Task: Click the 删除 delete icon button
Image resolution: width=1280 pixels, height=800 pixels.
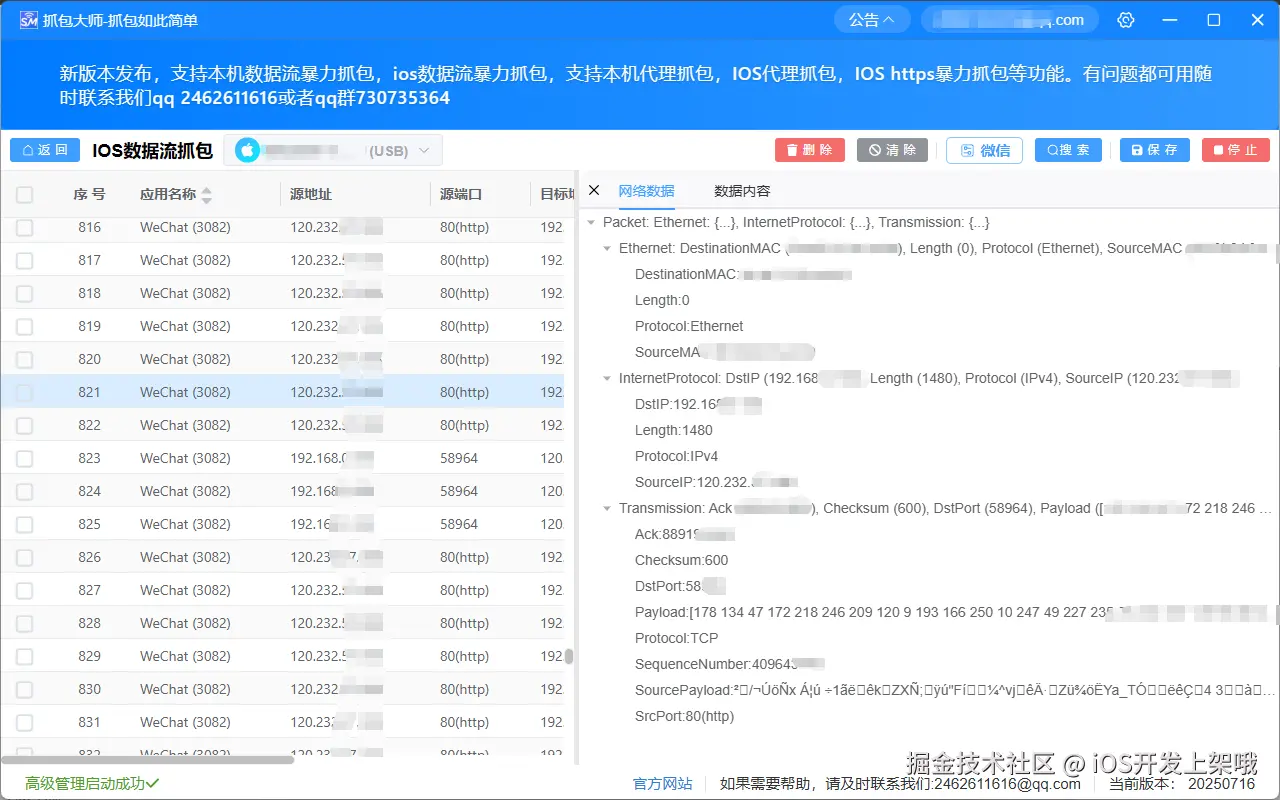Action: click(x=809, y=150)
